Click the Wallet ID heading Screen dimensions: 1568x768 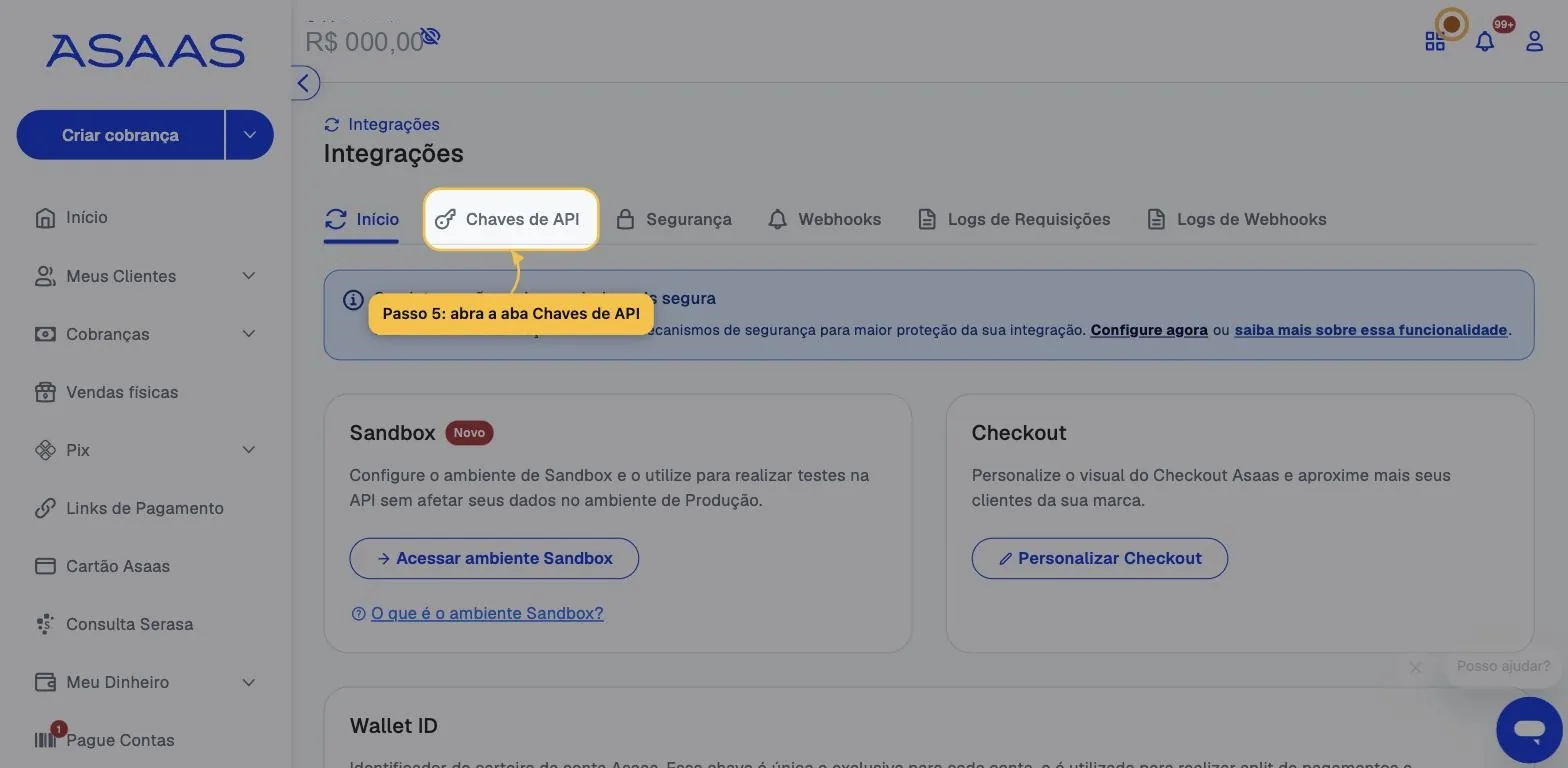pyautogui.click(x=393, y=726)
